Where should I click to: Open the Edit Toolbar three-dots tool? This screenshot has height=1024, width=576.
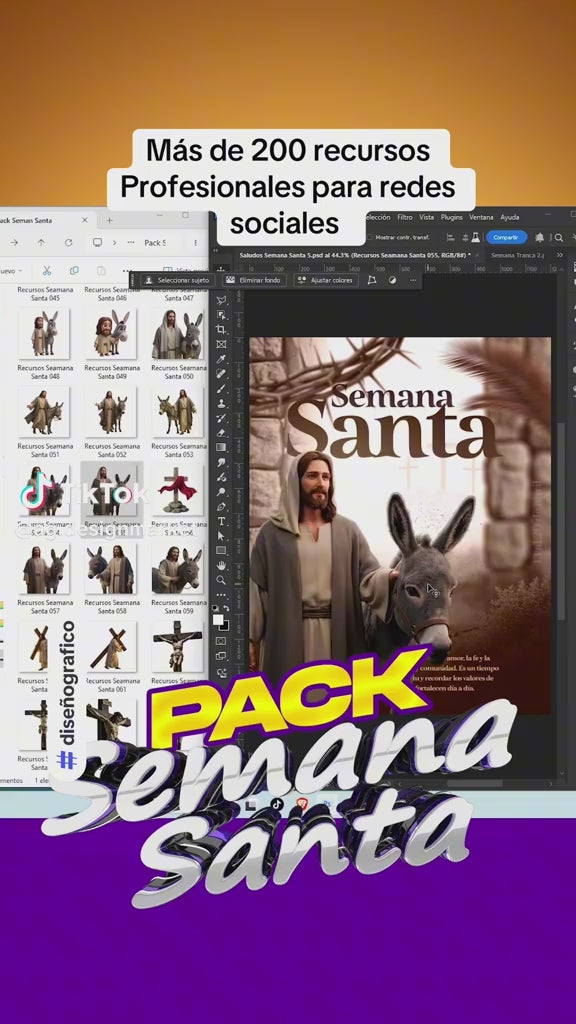pyautogui.click(x=221, y=595)
